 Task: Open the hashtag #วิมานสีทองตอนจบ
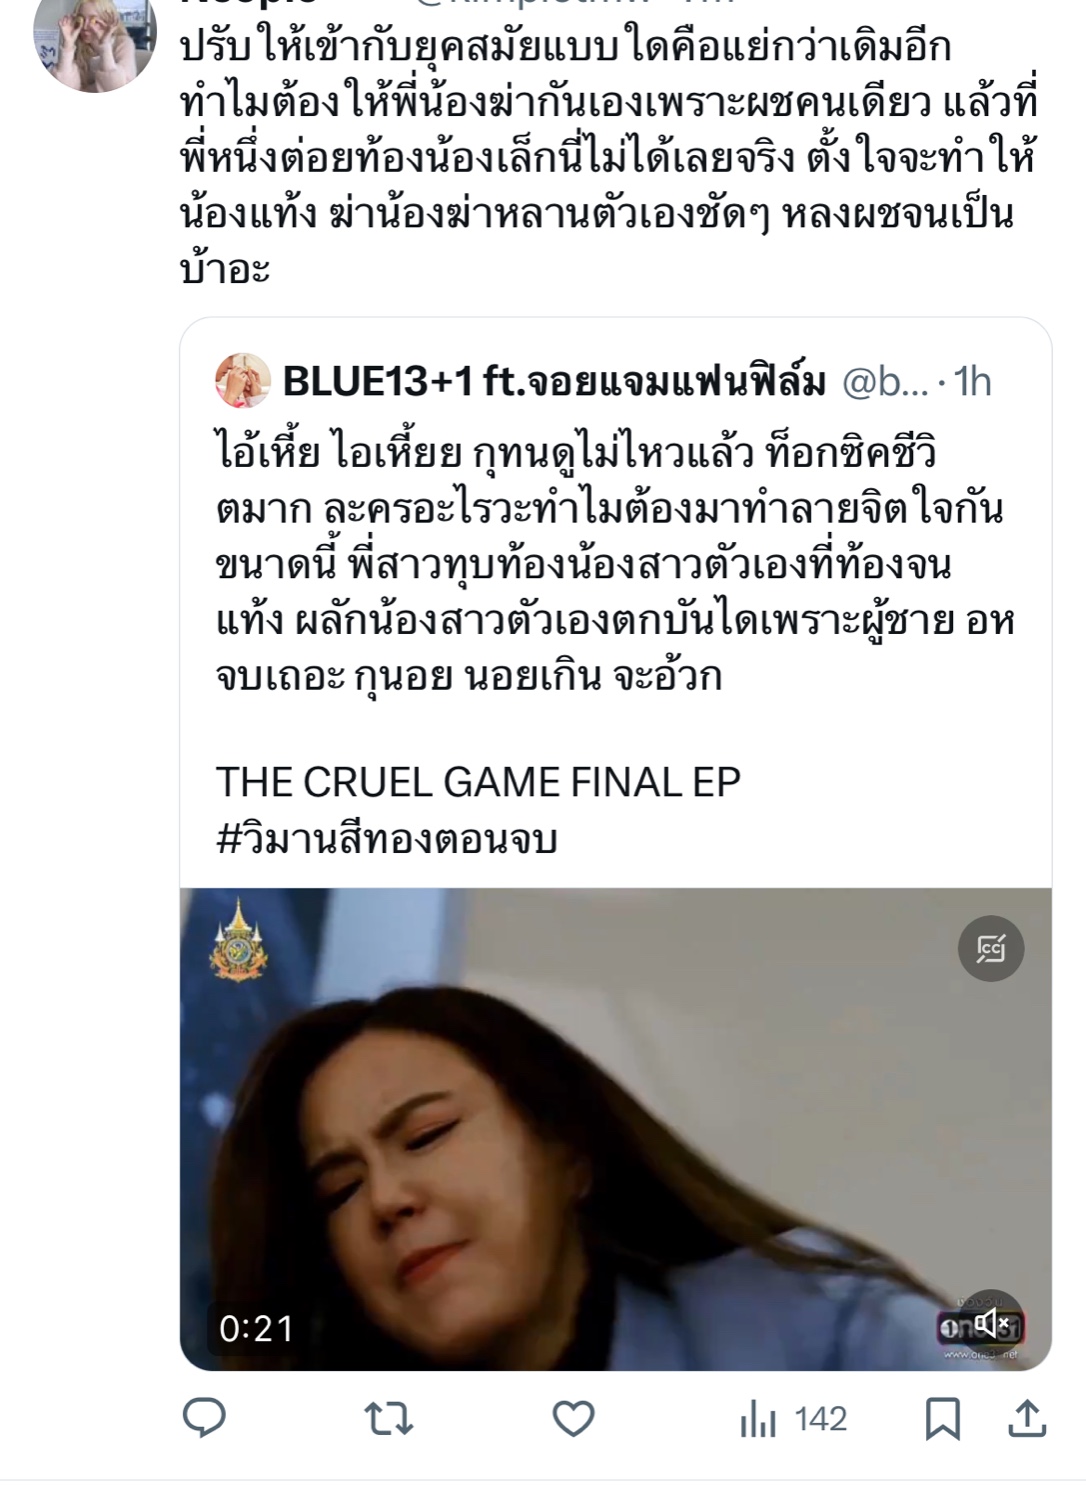(386, 838)
